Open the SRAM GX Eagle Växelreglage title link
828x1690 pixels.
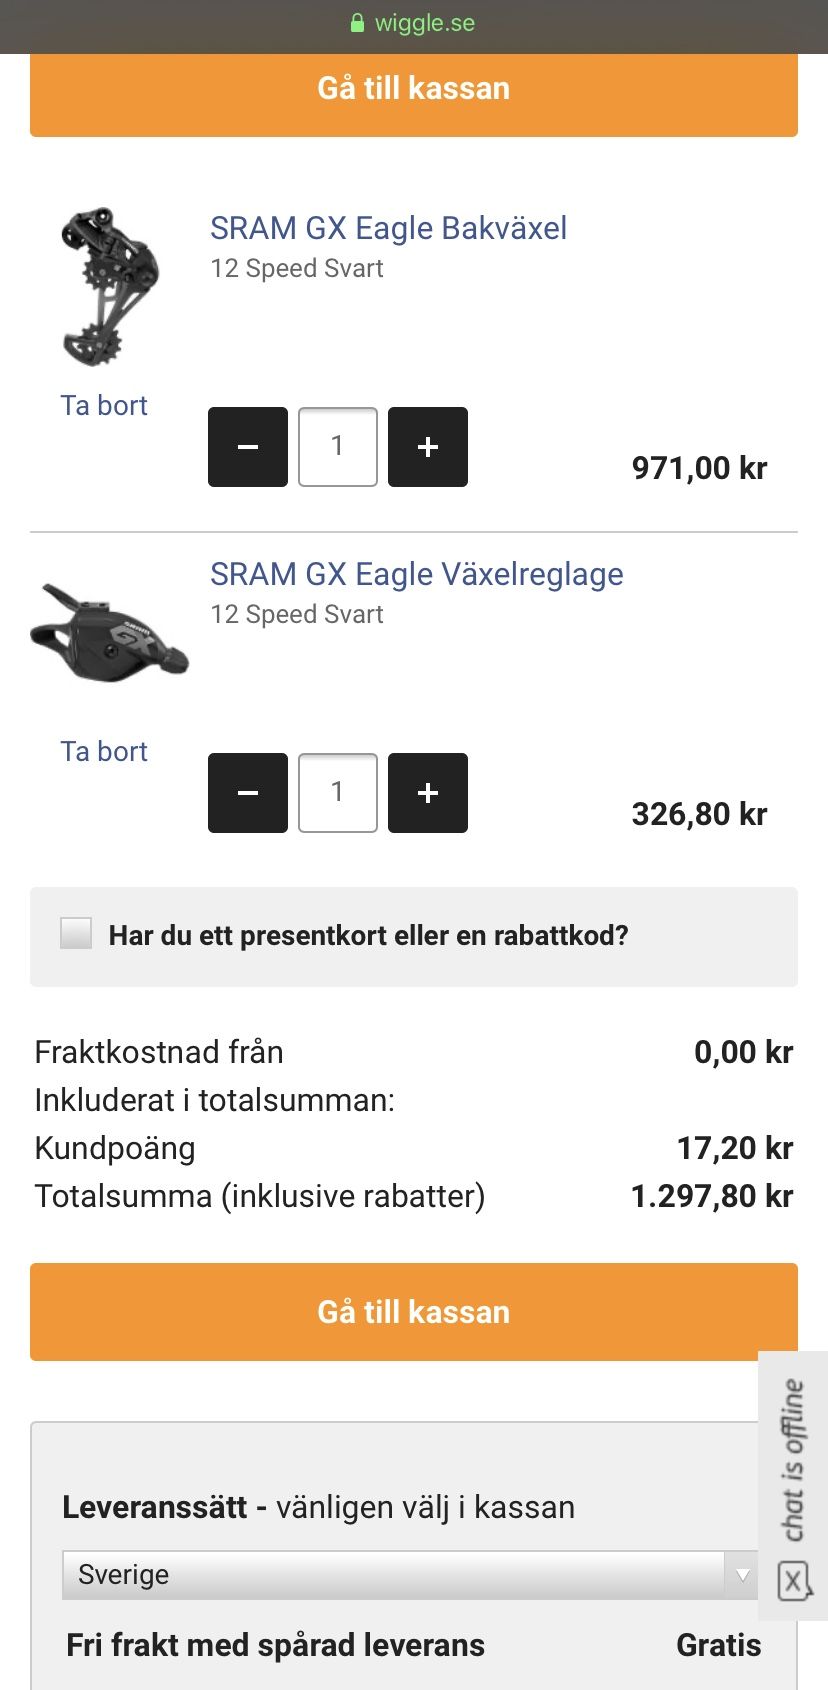tap(416, 574)
